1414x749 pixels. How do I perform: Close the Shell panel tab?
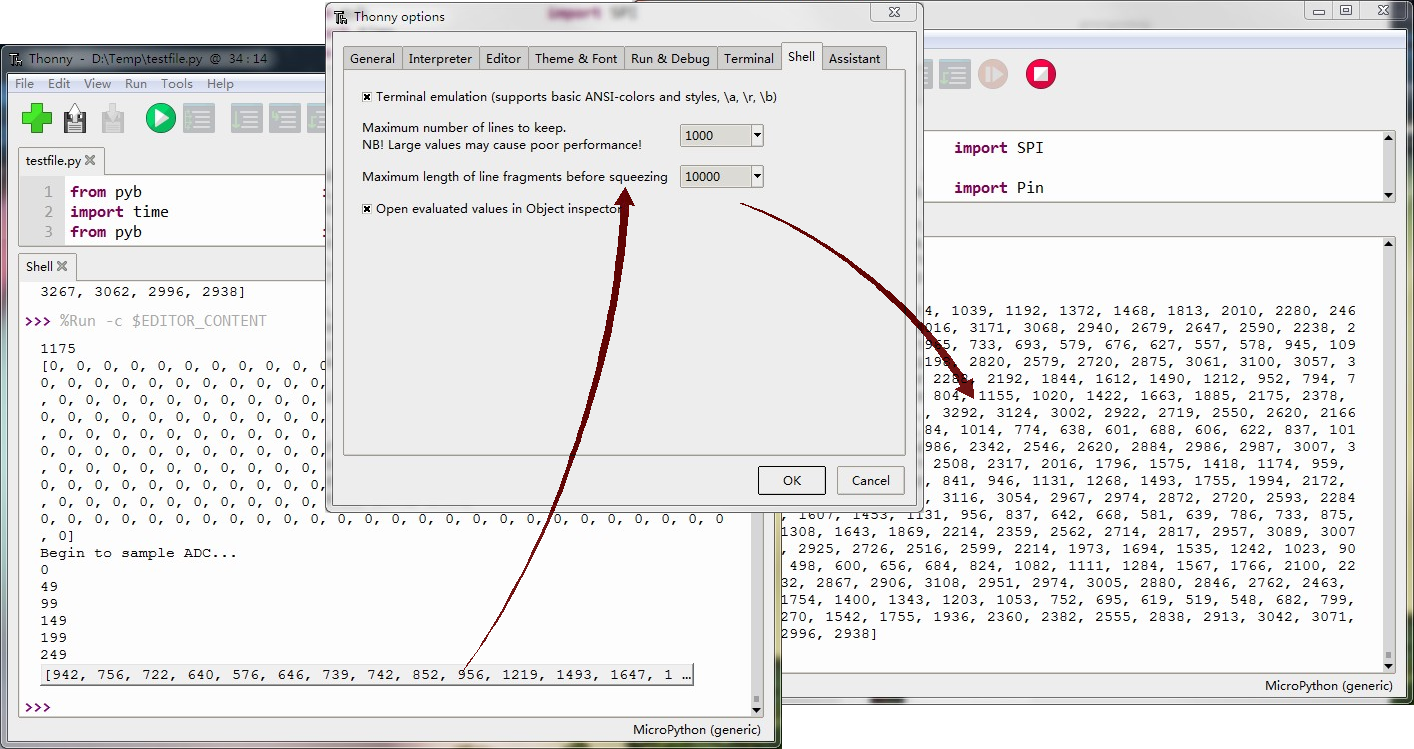click(62, 266)
